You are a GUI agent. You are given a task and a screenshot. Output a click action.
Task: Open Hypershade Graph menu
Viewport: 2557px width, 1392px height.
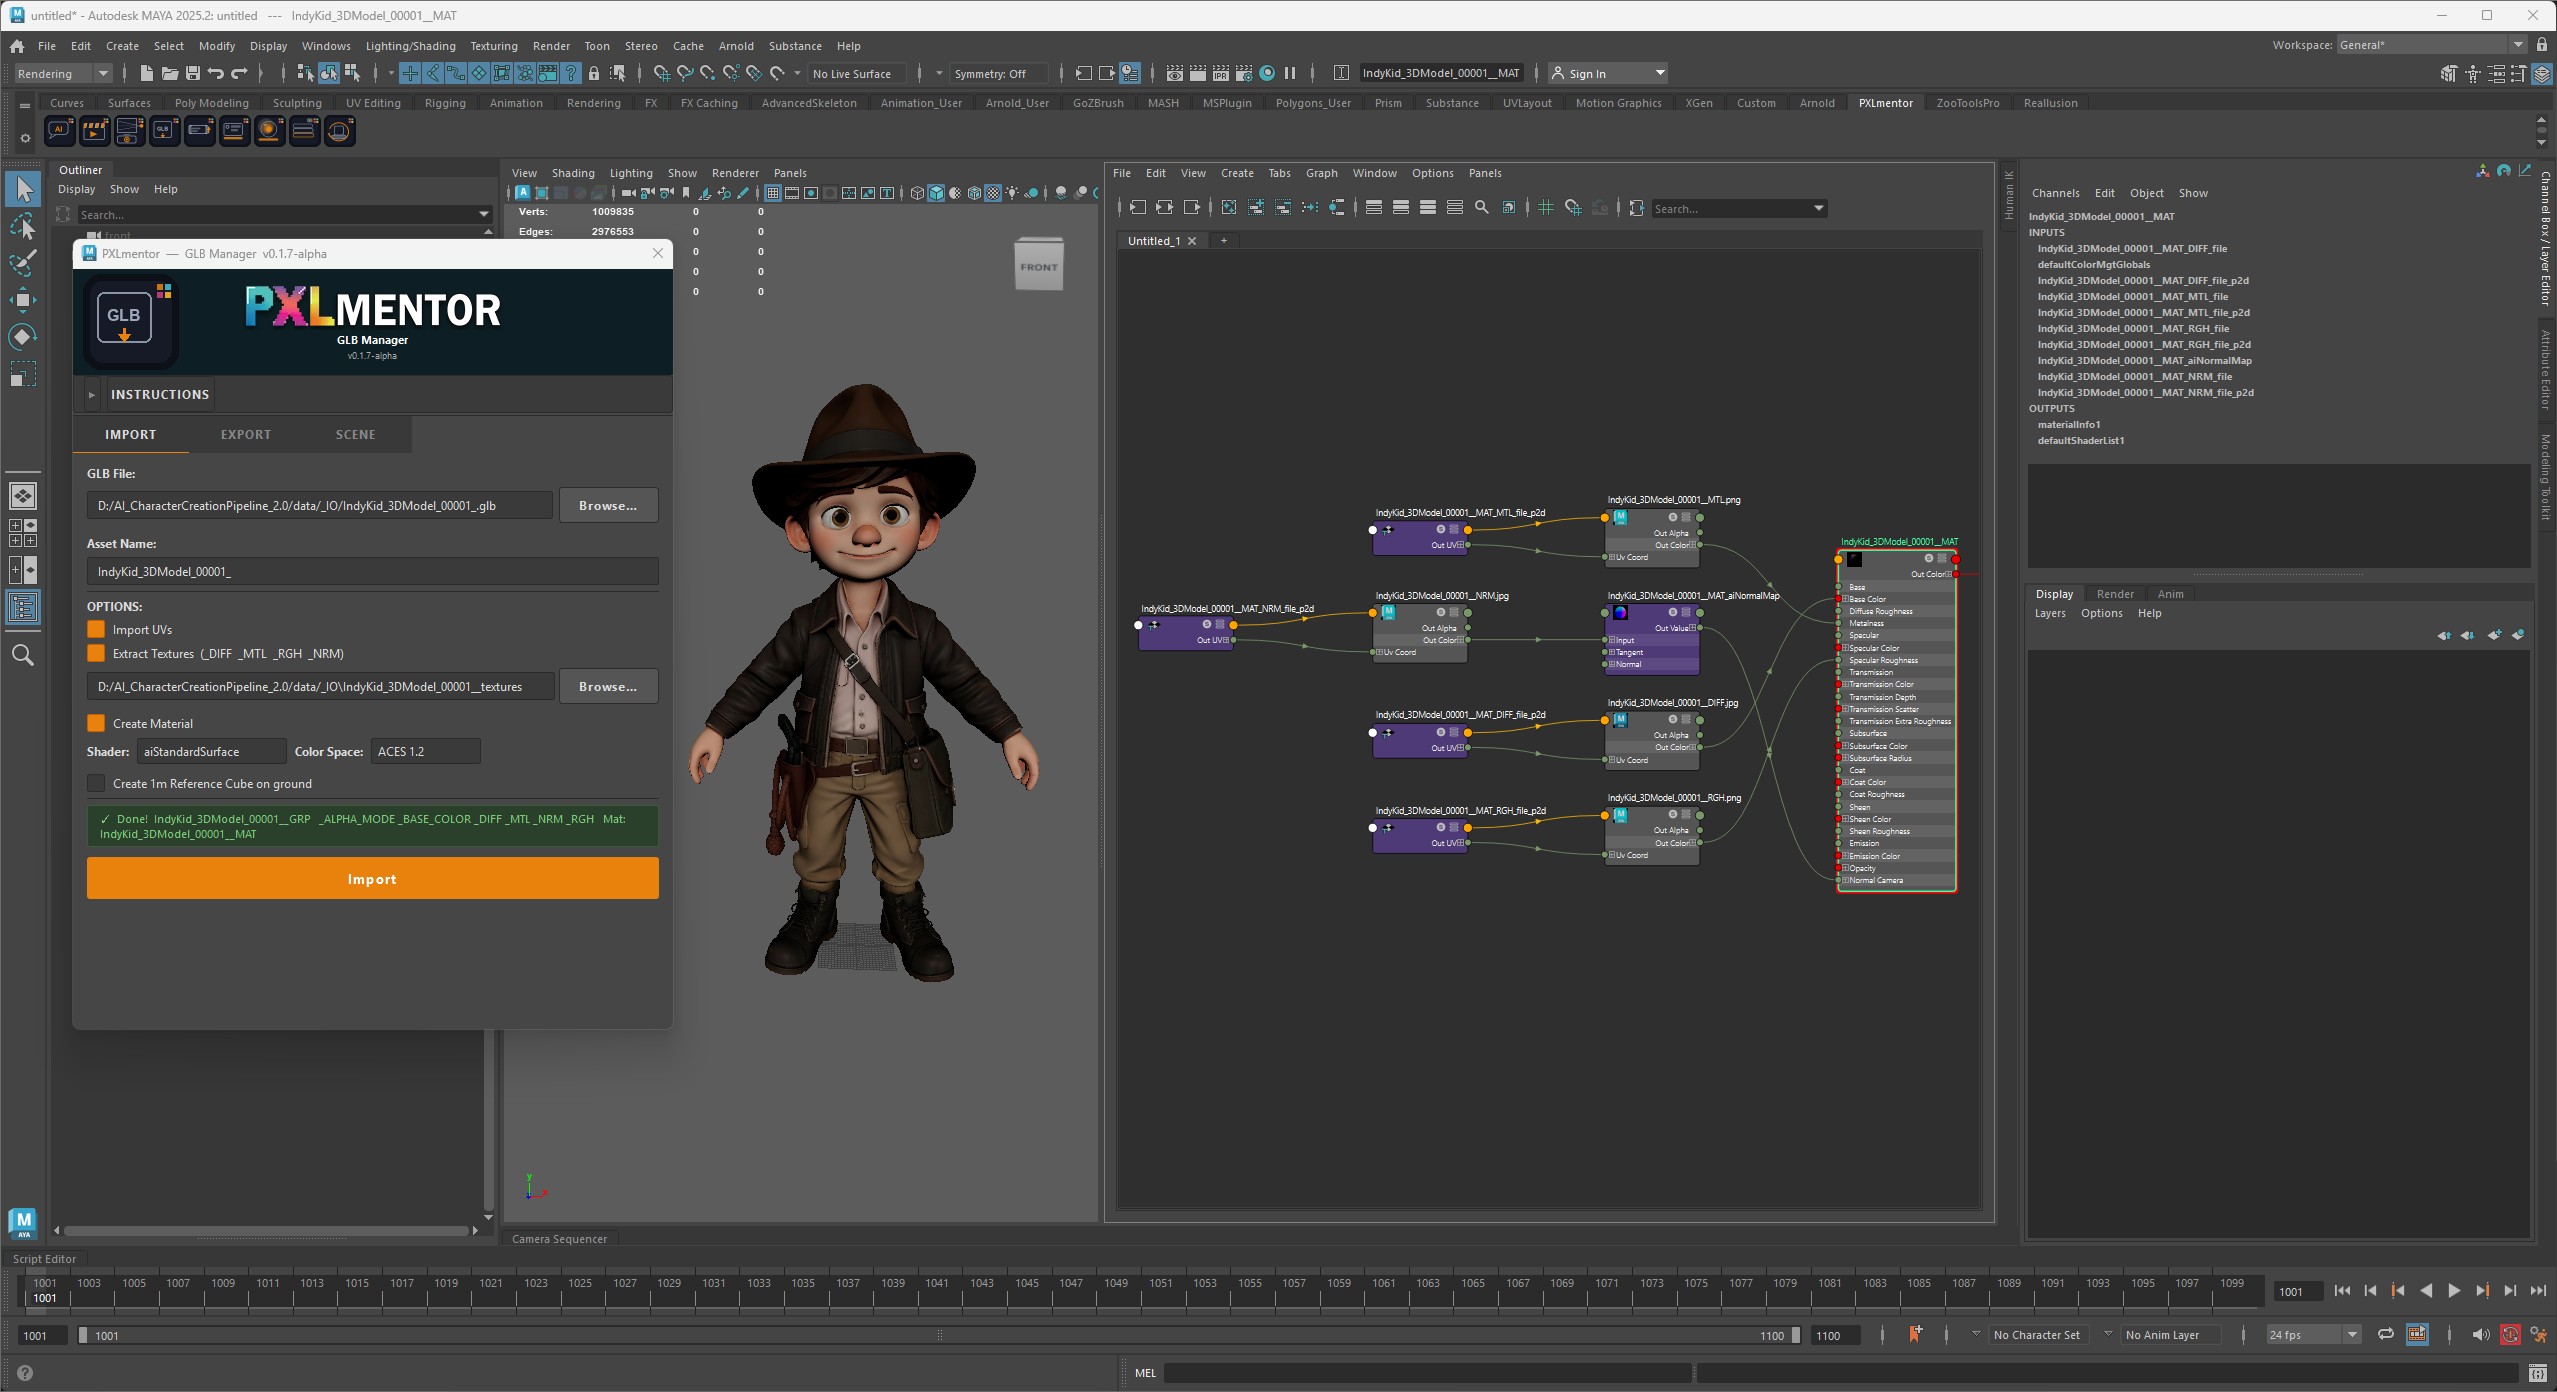click(x=1321, y=173)
